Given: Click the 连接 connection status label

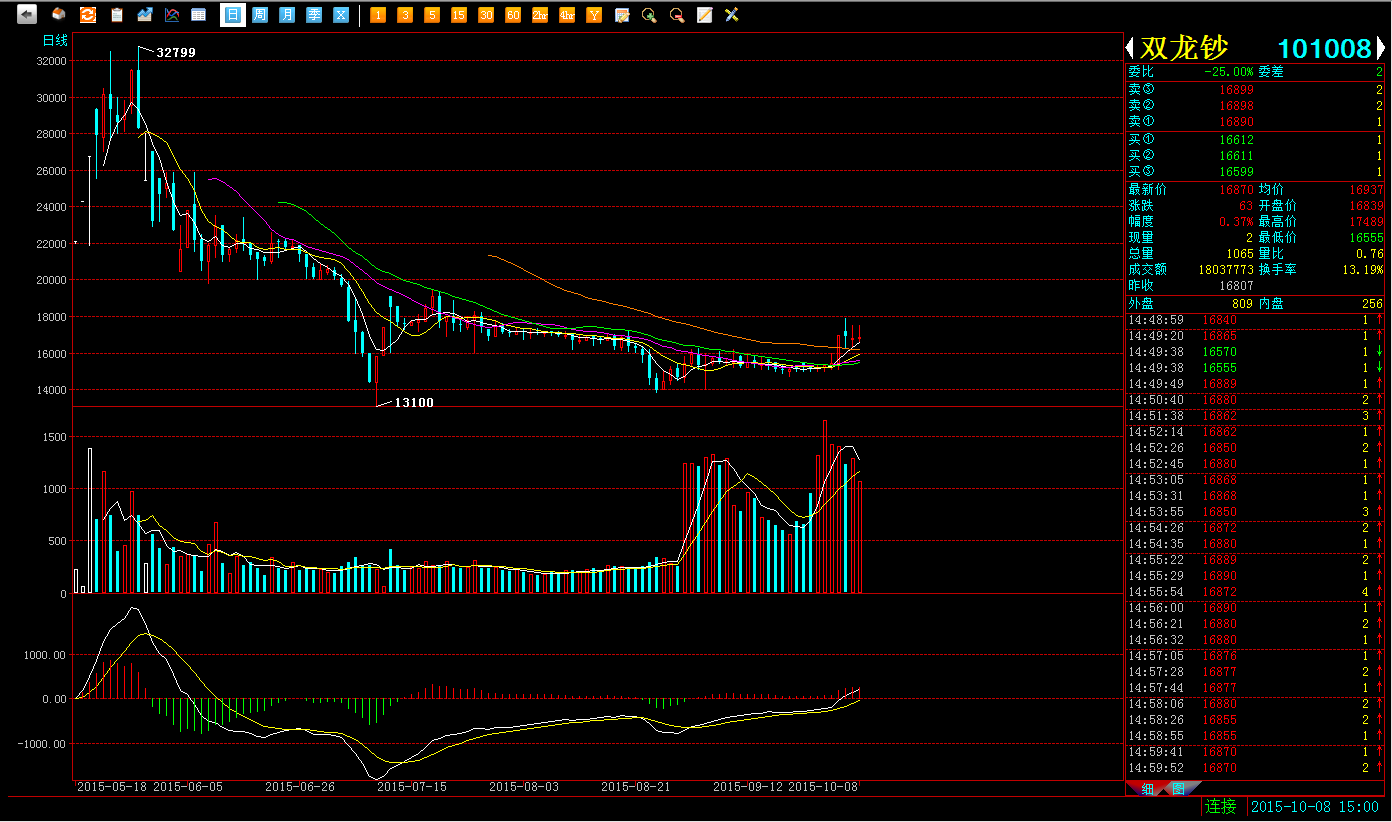Looking at the screenshot, I should point(1221,806).
